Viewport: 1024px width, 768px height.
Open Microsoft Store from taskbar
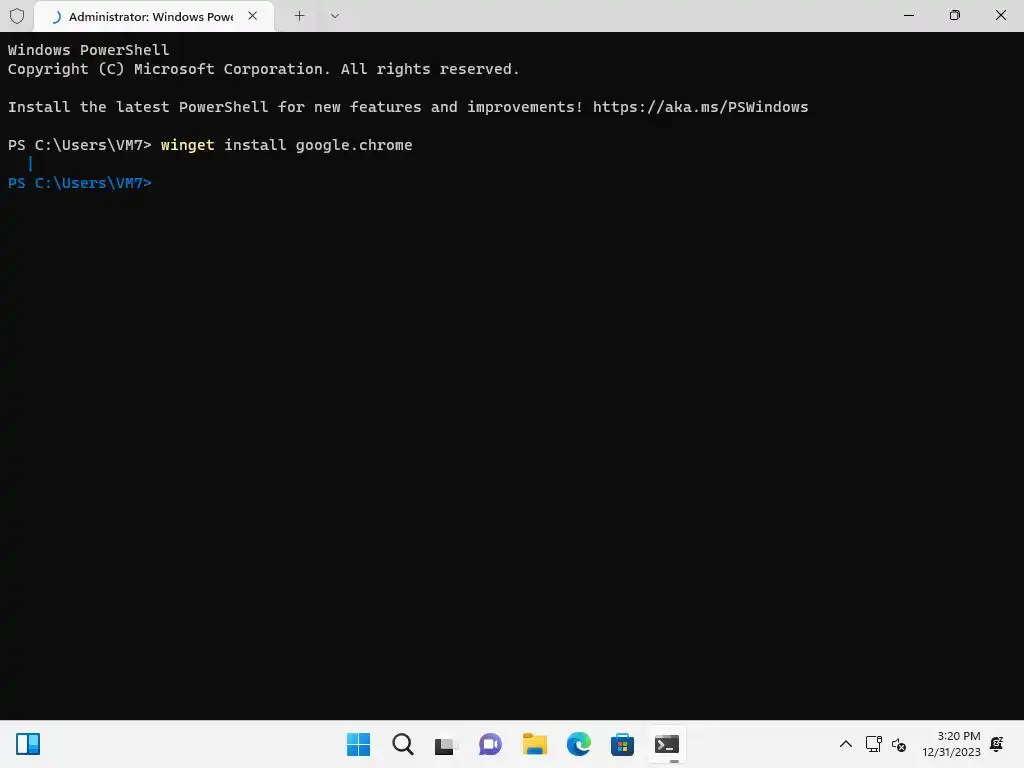point(622,744)
